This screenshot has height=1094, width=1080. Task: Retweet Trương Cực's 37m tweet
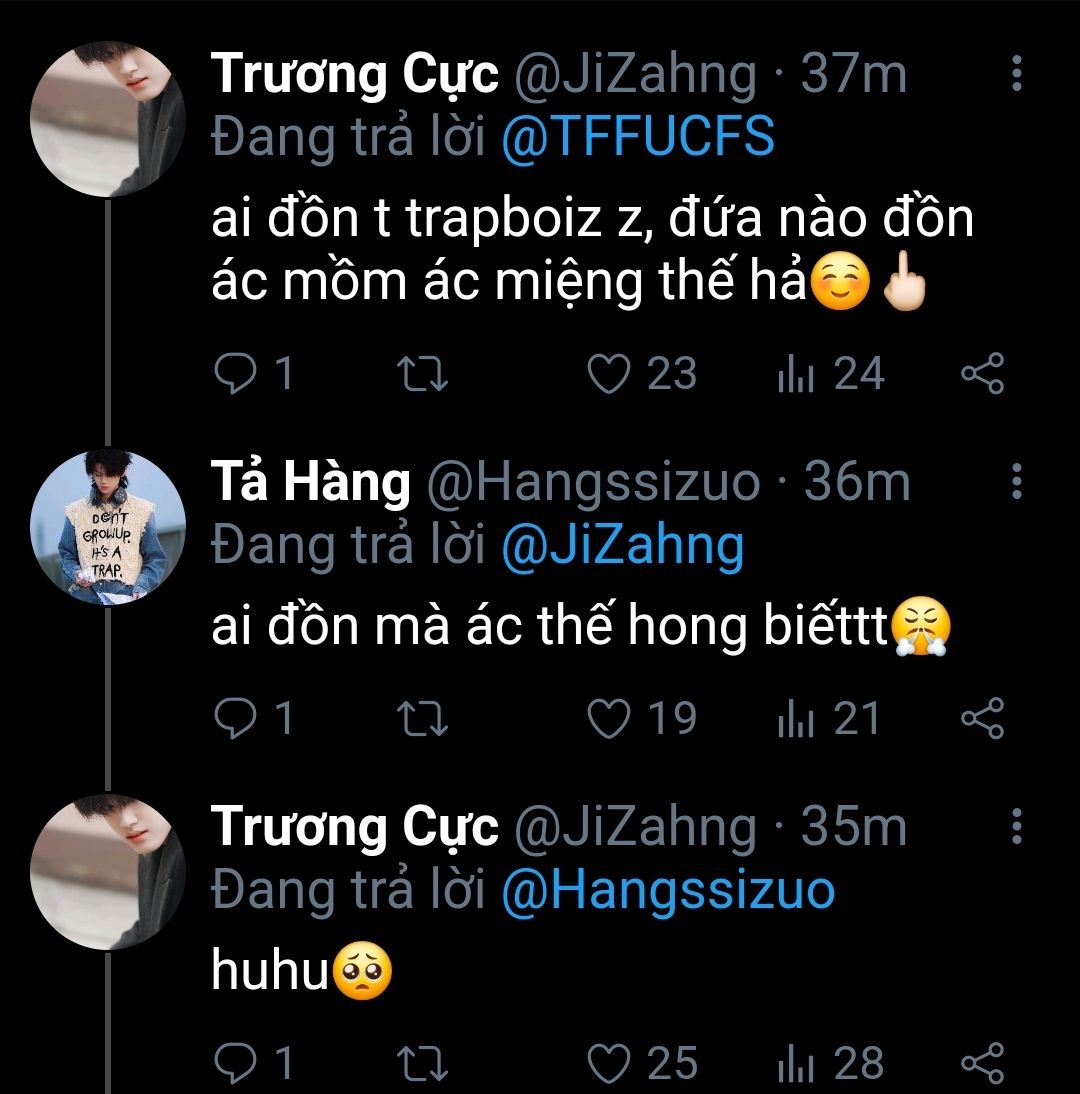(x=422, y=374)
